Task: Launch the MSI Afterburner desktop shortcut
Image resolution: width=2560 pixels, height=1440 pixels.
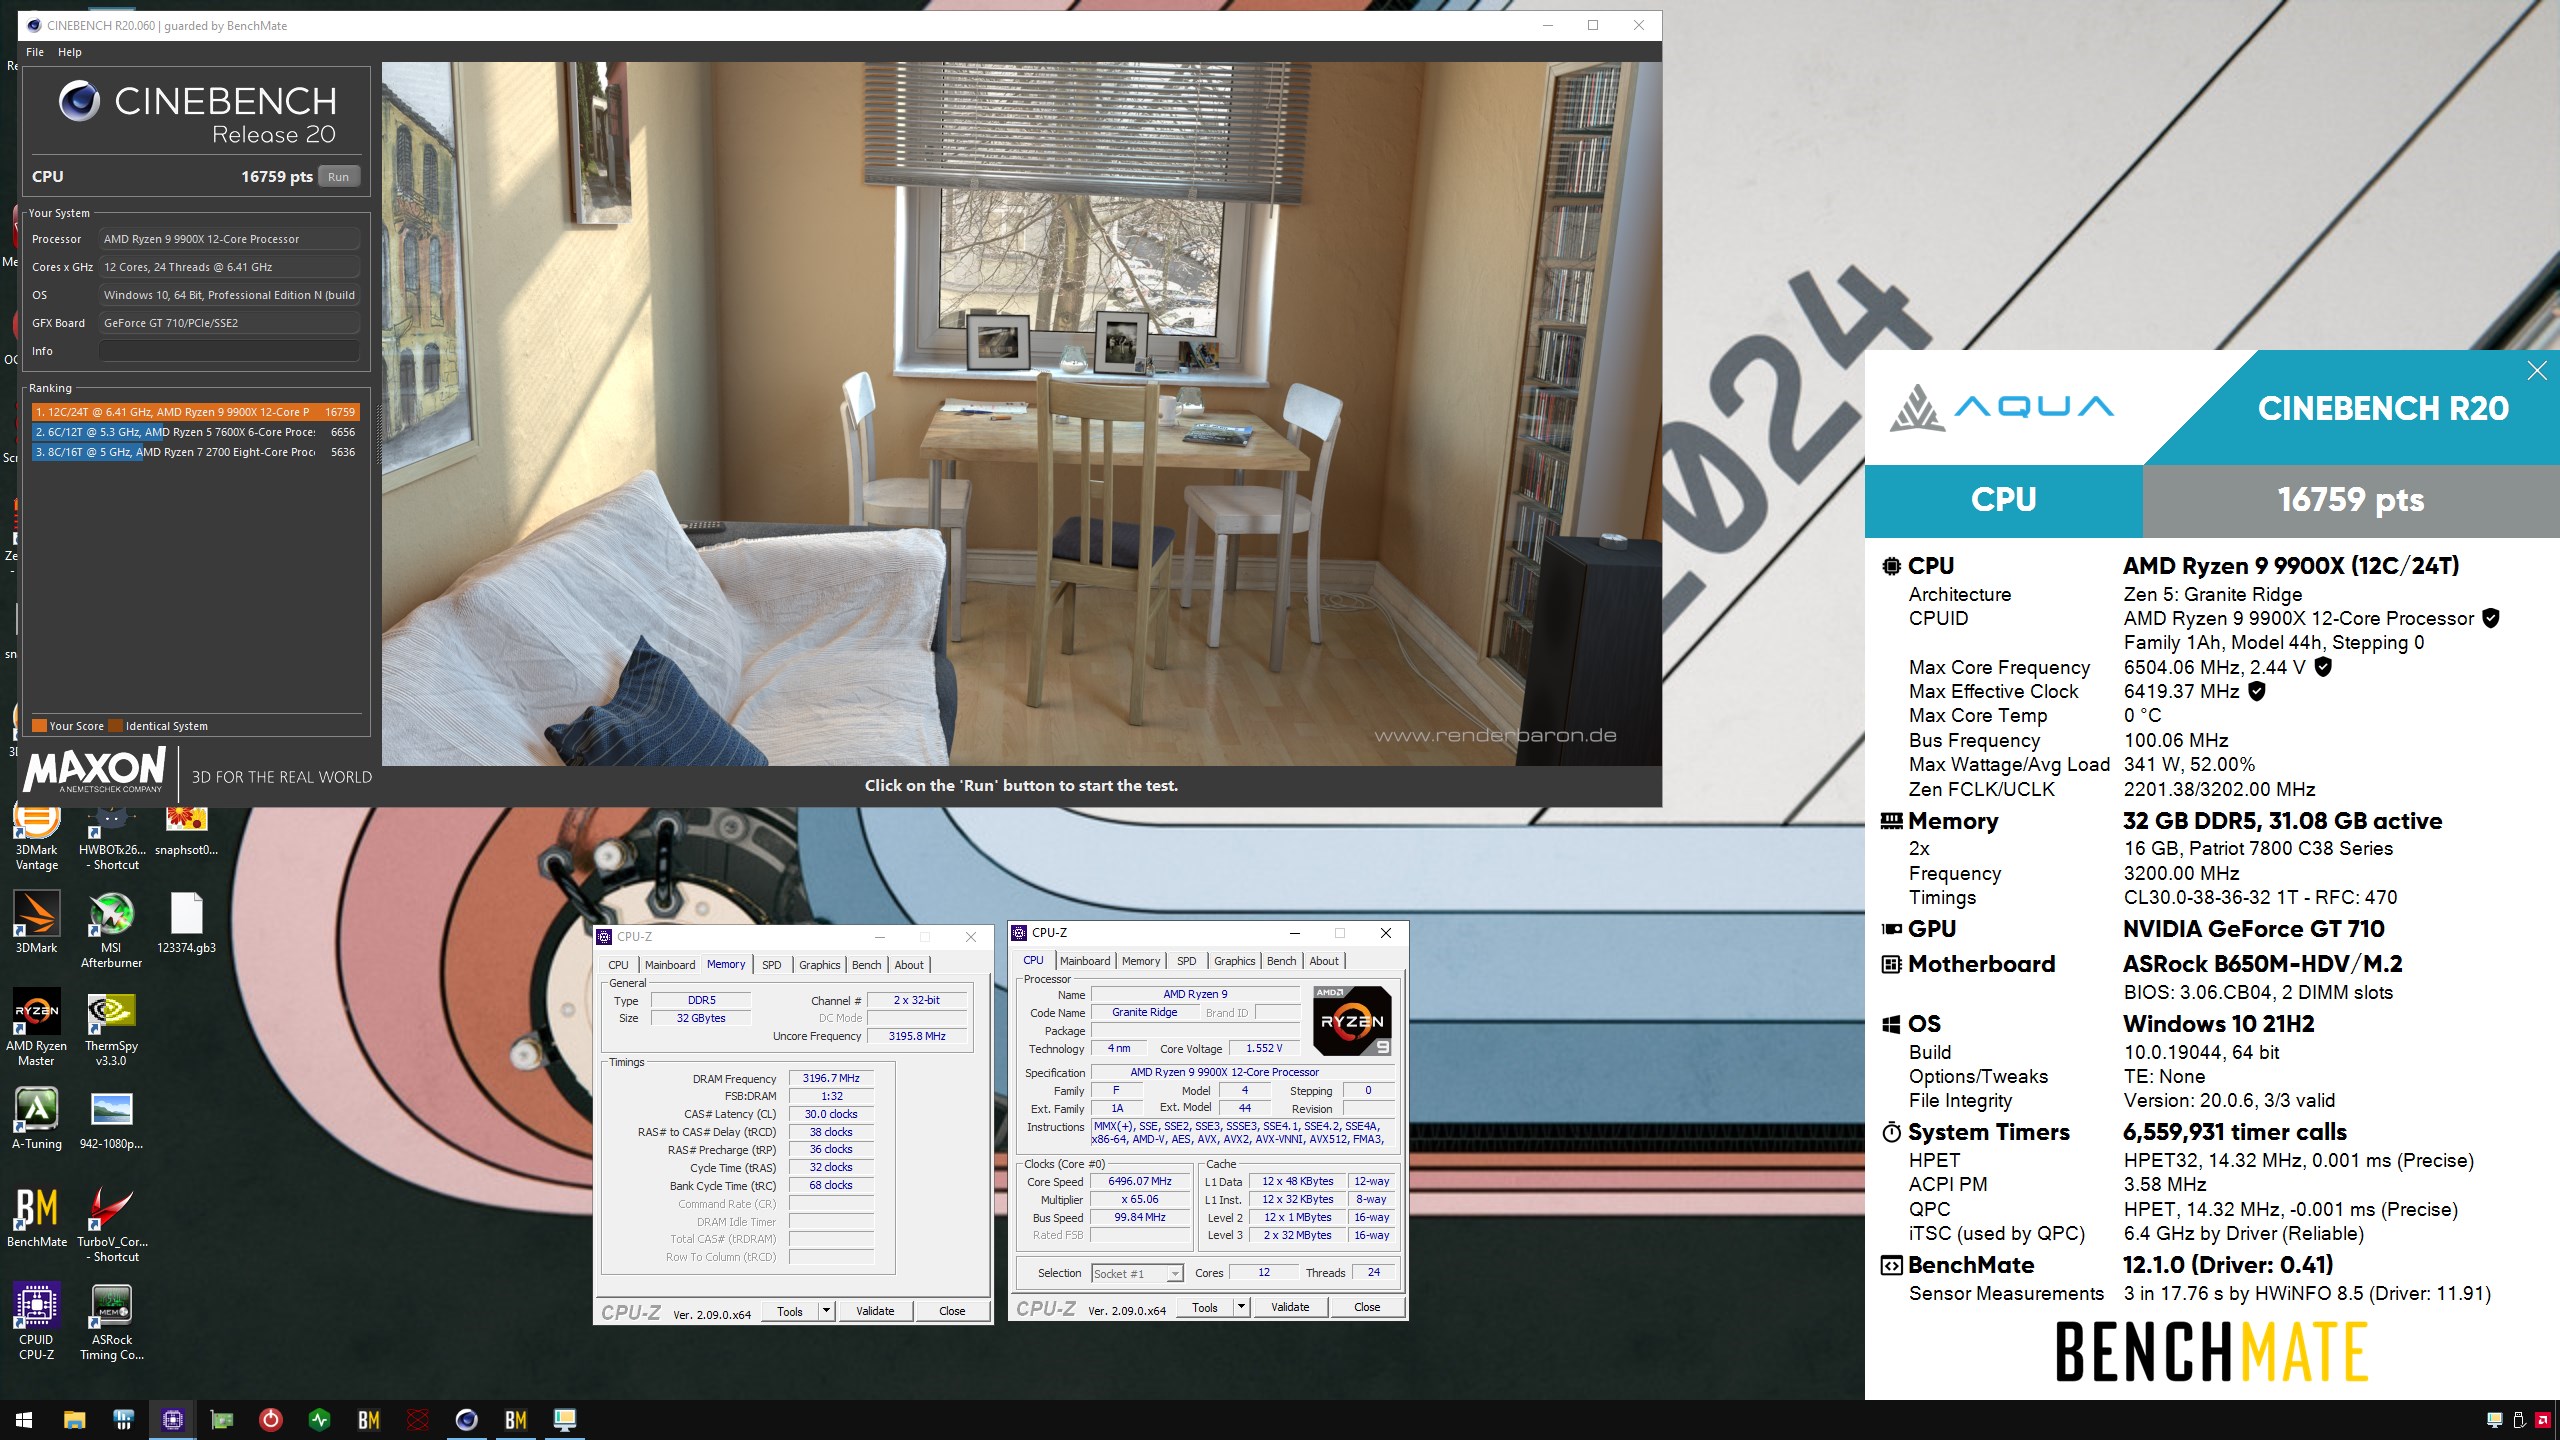Action: coord(111,930)
